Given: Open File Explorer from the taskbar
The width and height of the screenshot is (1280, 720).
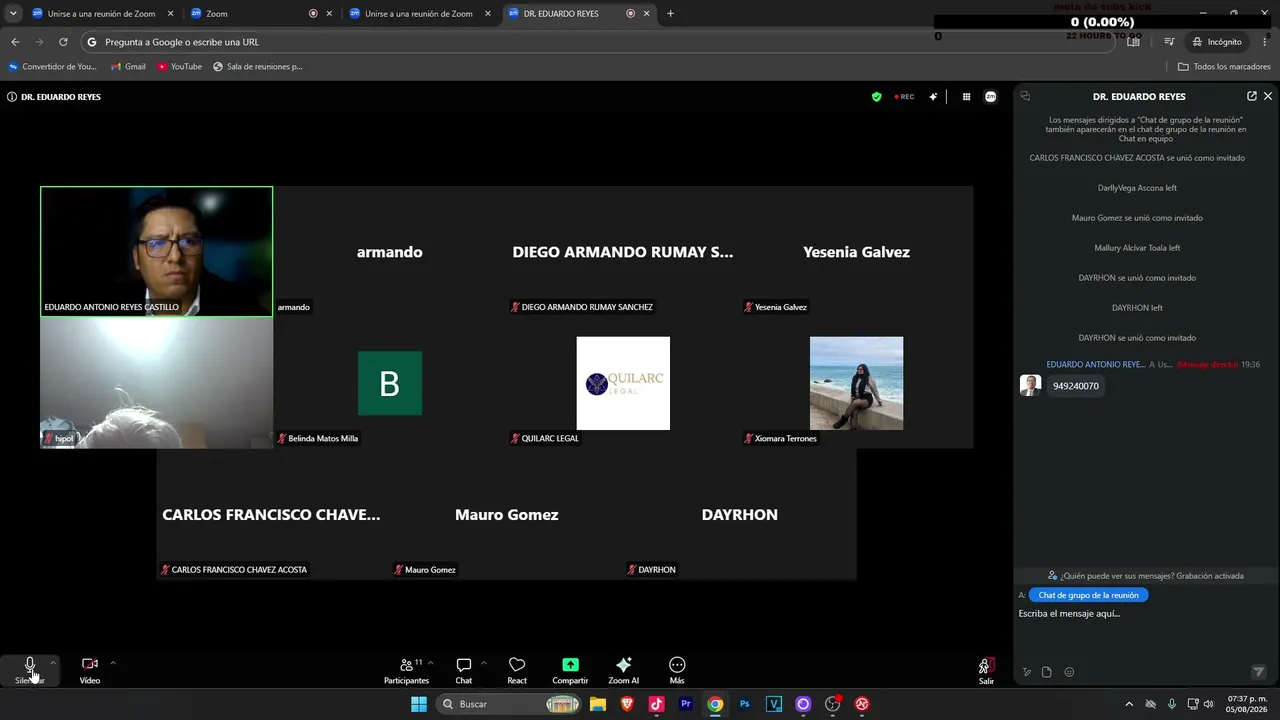Looking at the screenshot, I should [598, 704].
